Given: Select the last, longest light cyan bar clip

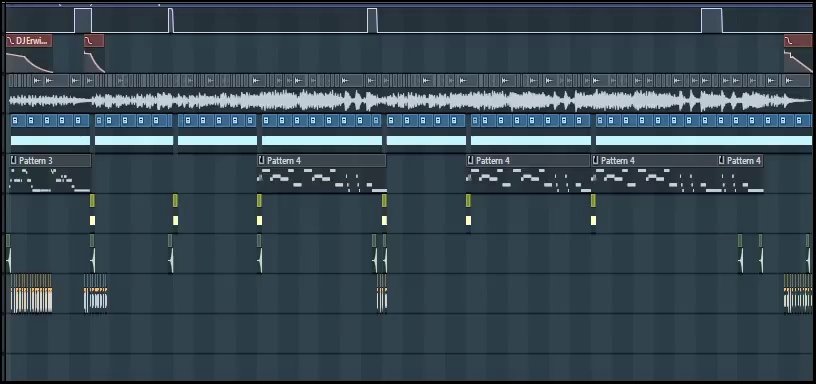Looking at the screenshot, I should [x=704, y=140].
